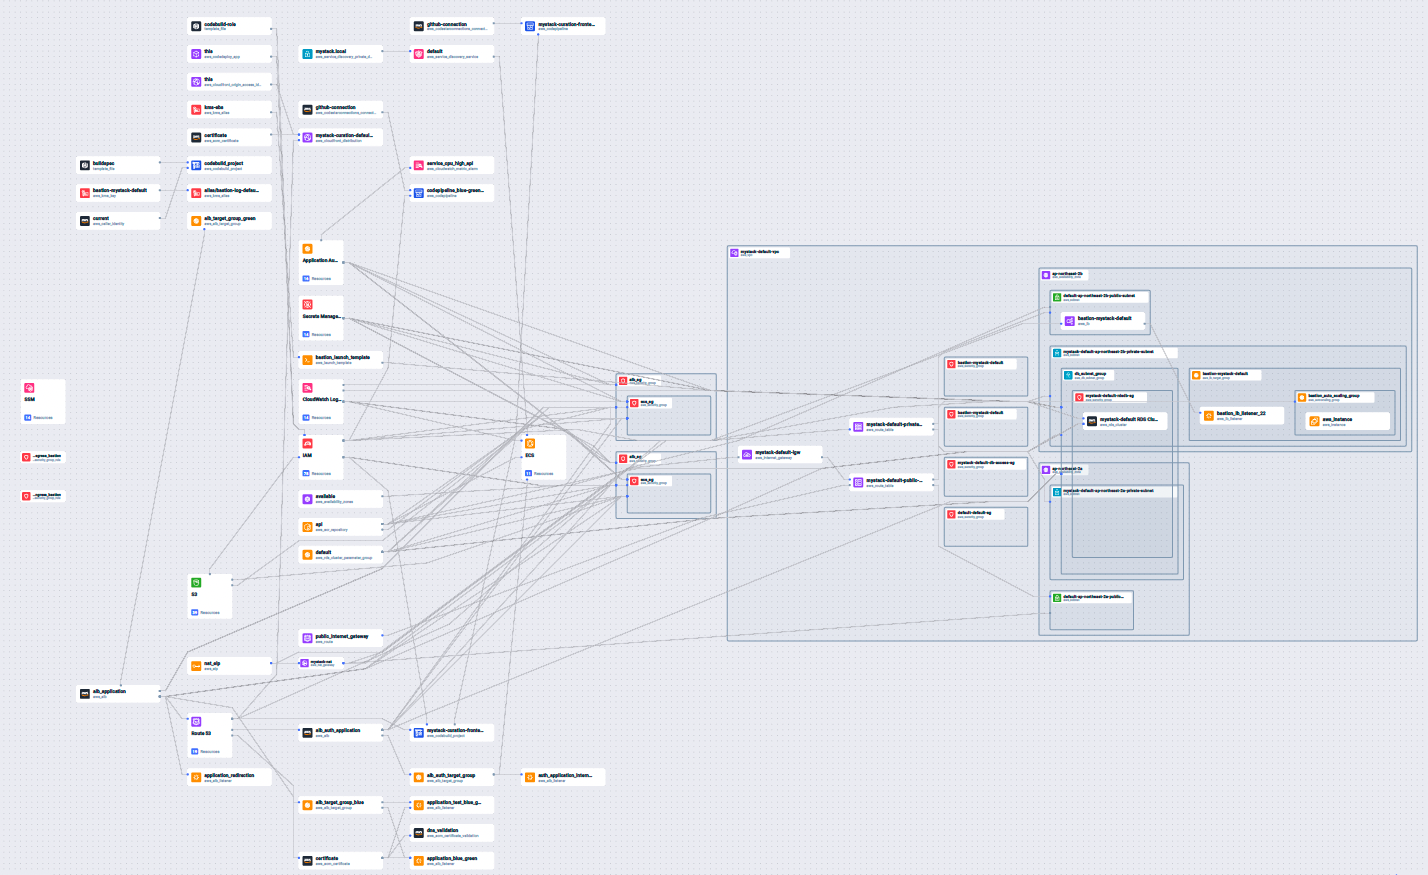Expand the S3 resources count badge
The height and width of the screenshot is (875, 1428).
point(196,612)
